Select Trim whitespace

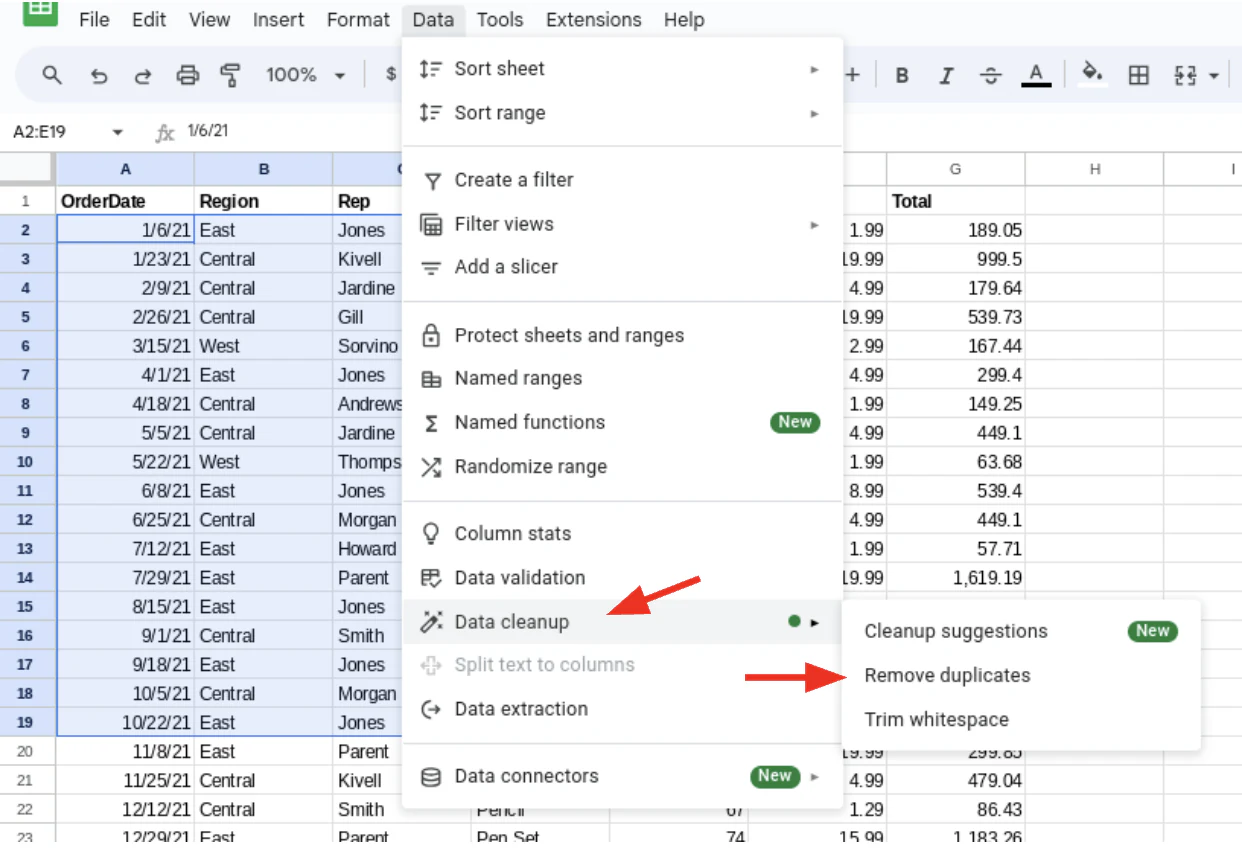(1020, 719)
